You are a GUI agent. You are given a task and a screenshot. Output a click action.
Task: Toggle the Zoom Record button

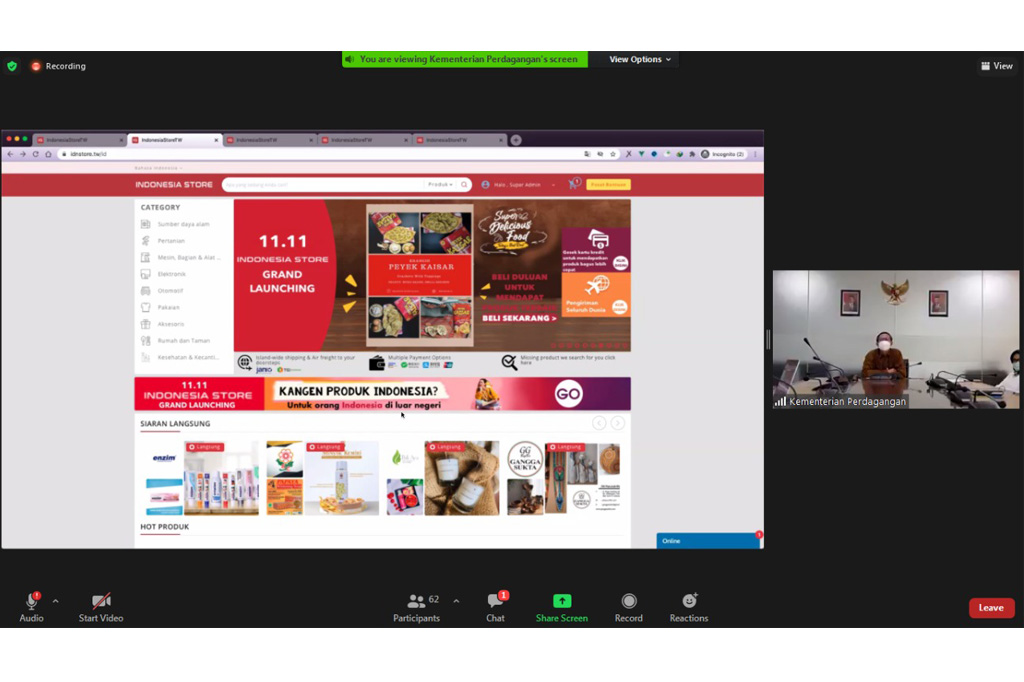click(x=628, y=607)
